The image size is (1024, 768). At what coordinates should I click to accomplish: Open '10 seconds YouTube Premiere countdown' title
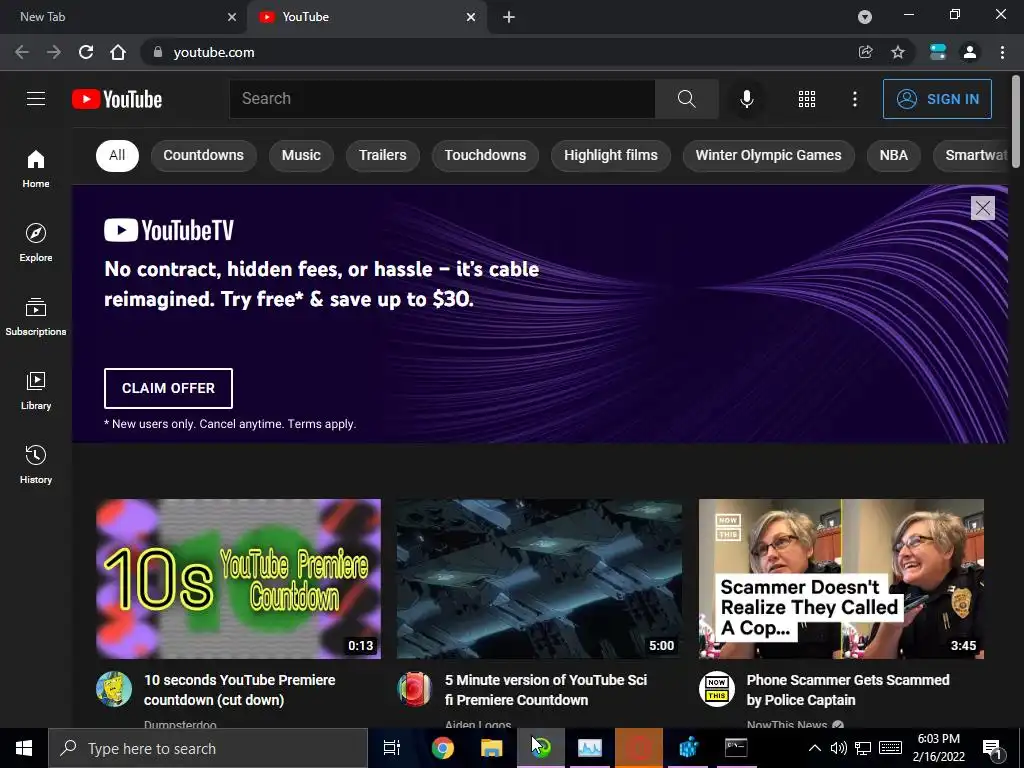coord(239,690)
